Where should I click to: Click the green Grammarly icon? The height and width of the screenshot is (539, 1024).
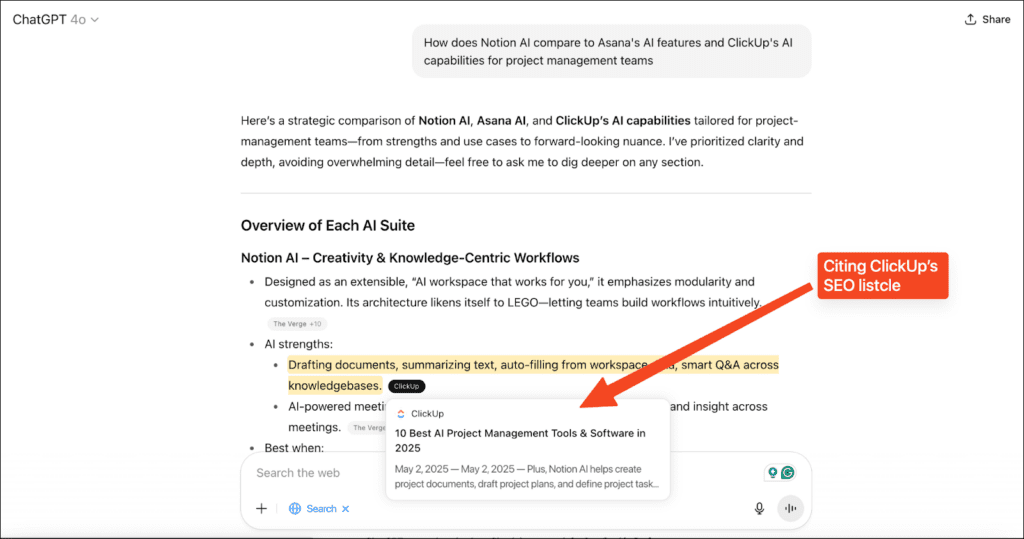[788, 473]
